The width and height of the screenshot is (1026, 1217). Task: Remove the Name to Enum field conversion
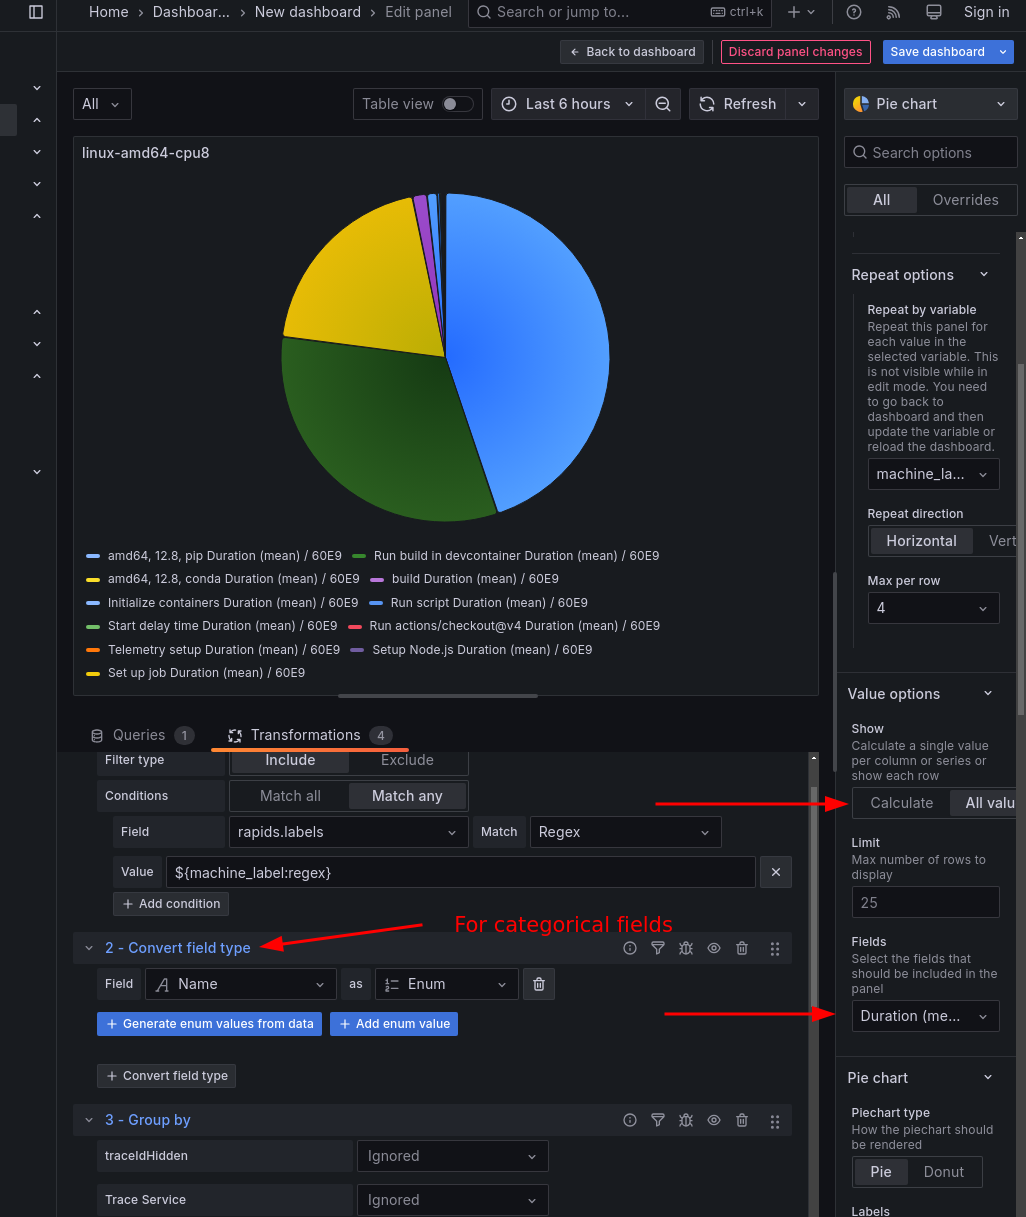click(539, 984)
